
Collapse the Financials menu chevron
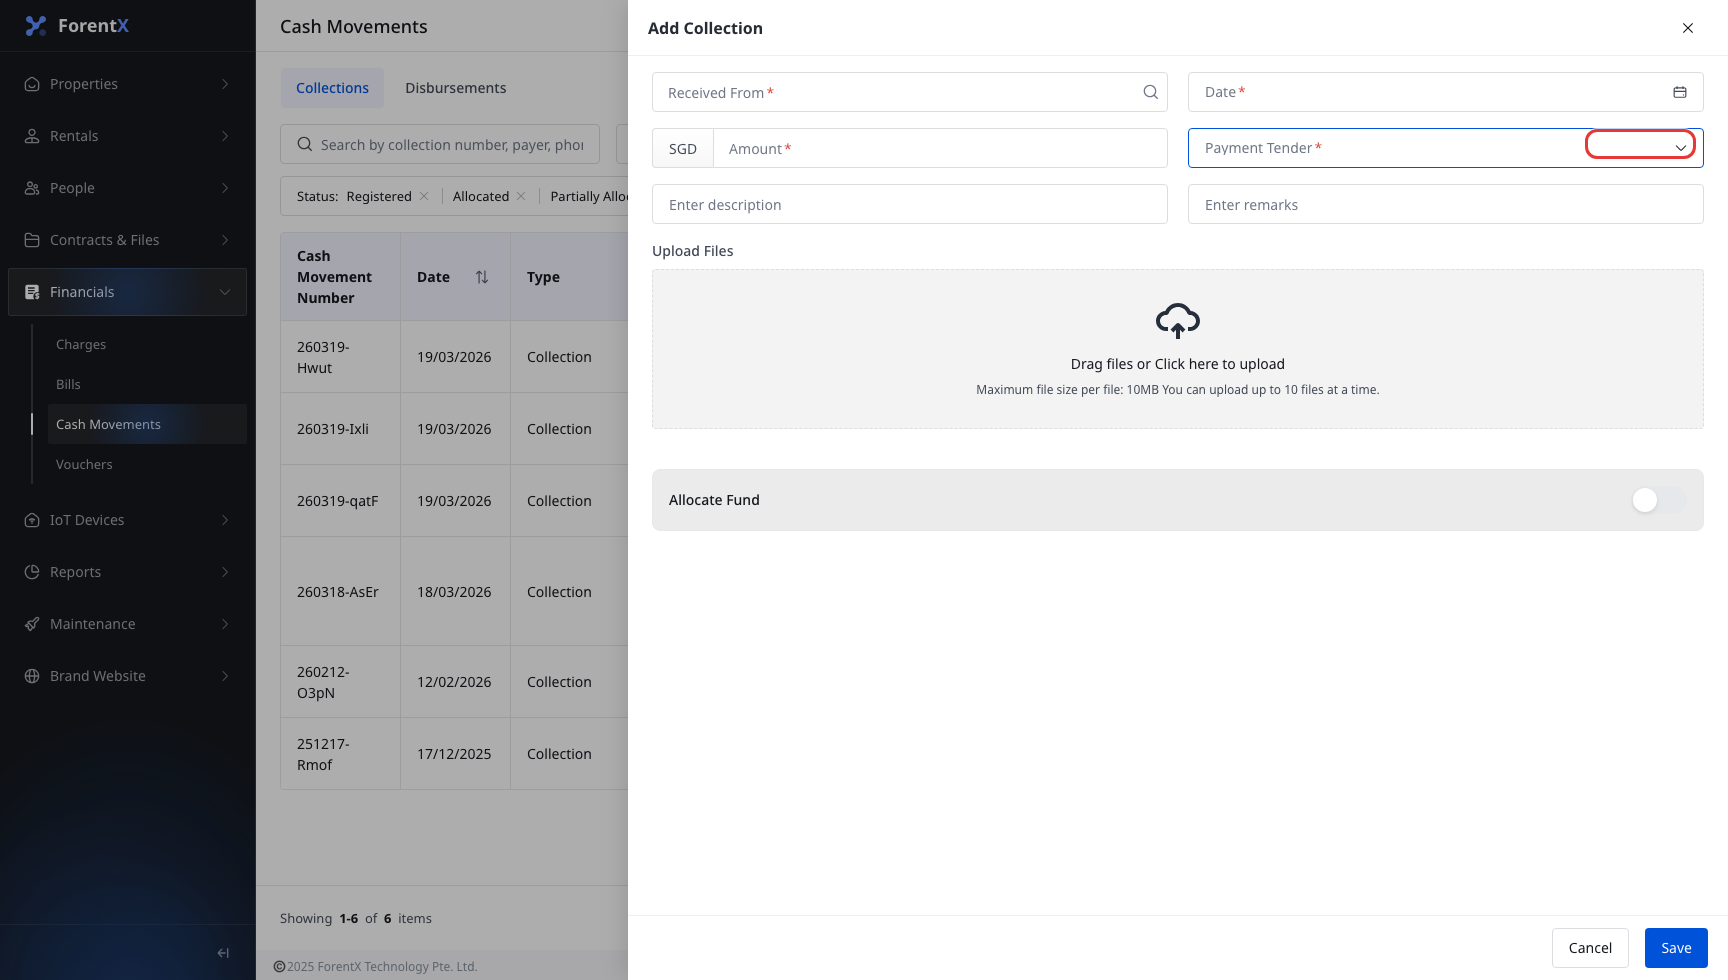[225, 292]
